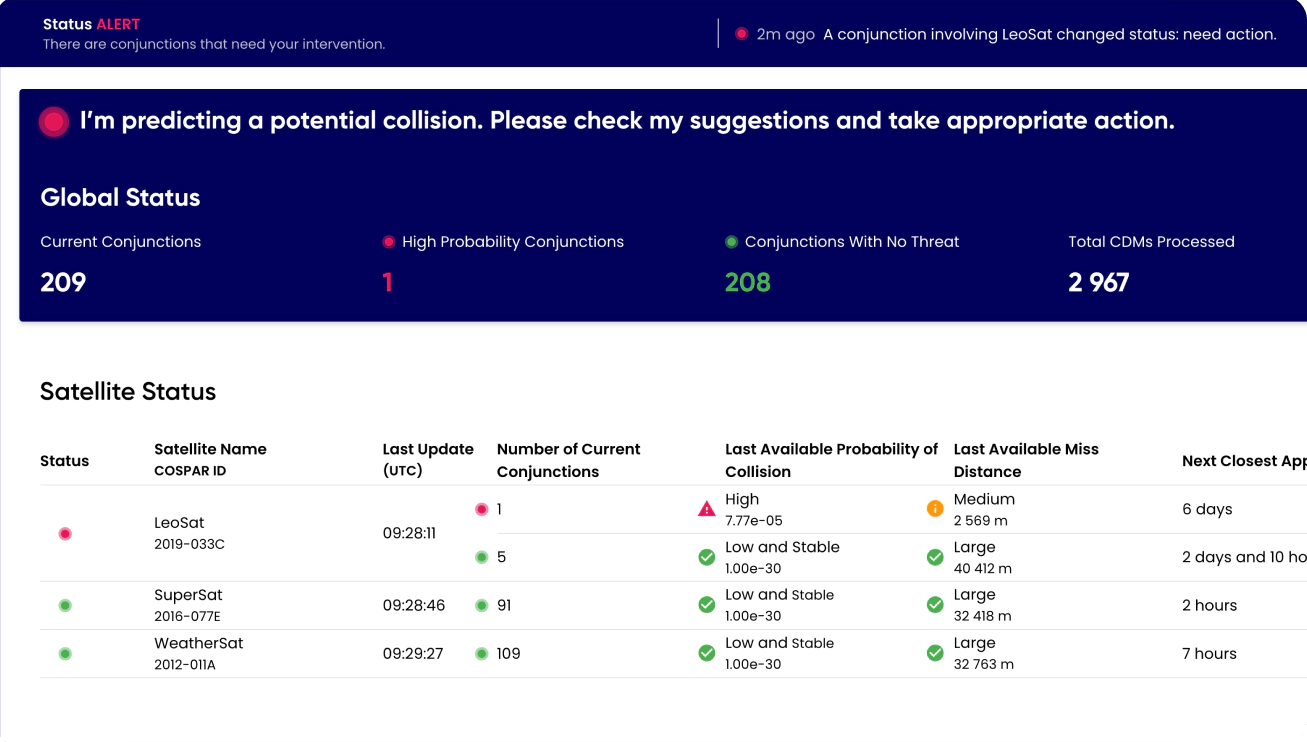
Task: Click the 'need action' LeoSat notification message
Action: (1050, 34)
